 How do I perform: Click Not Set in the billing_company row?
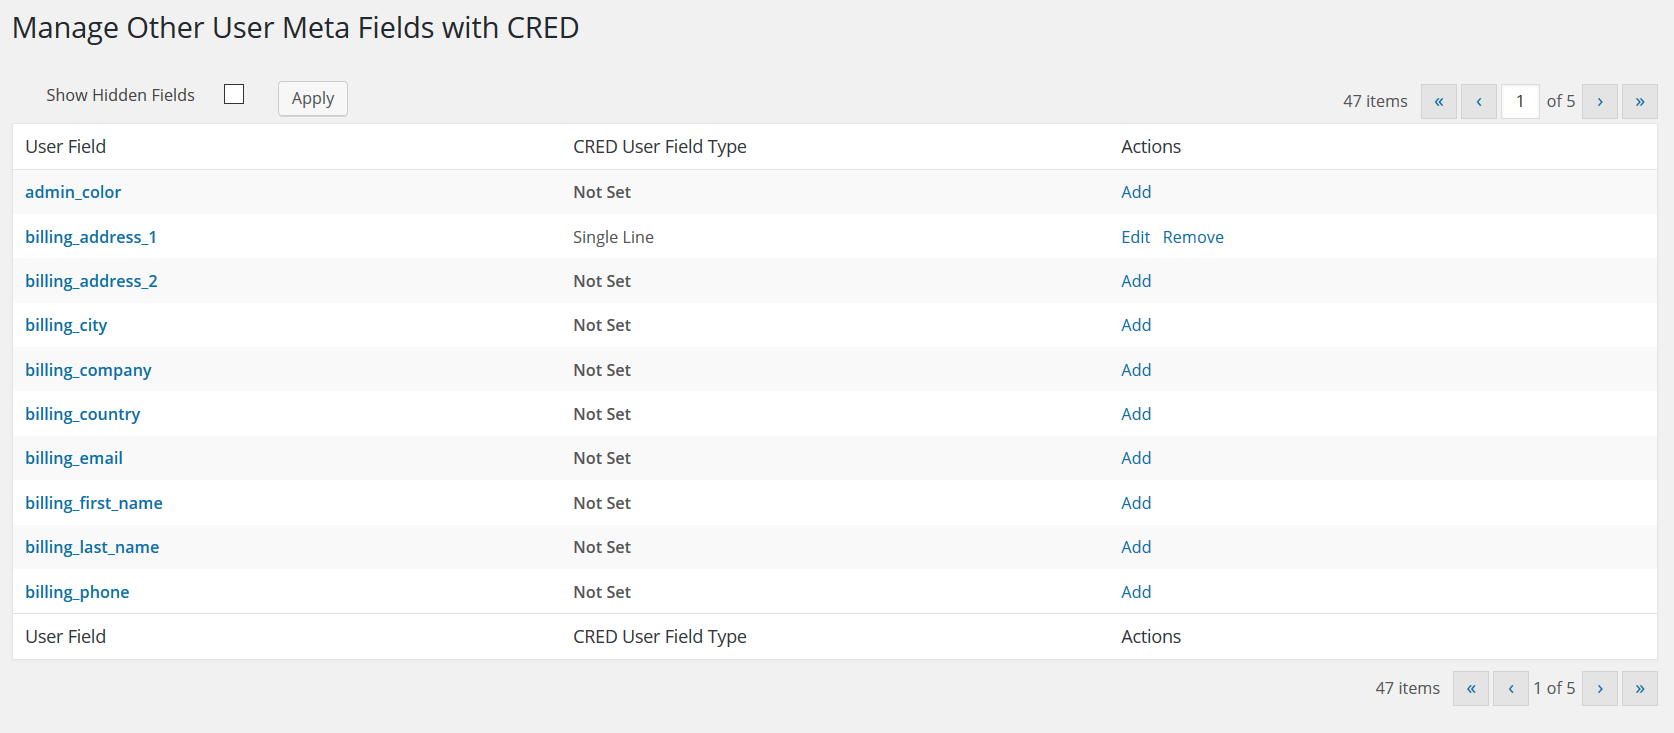pyautogui.click(x=602, y=370)
